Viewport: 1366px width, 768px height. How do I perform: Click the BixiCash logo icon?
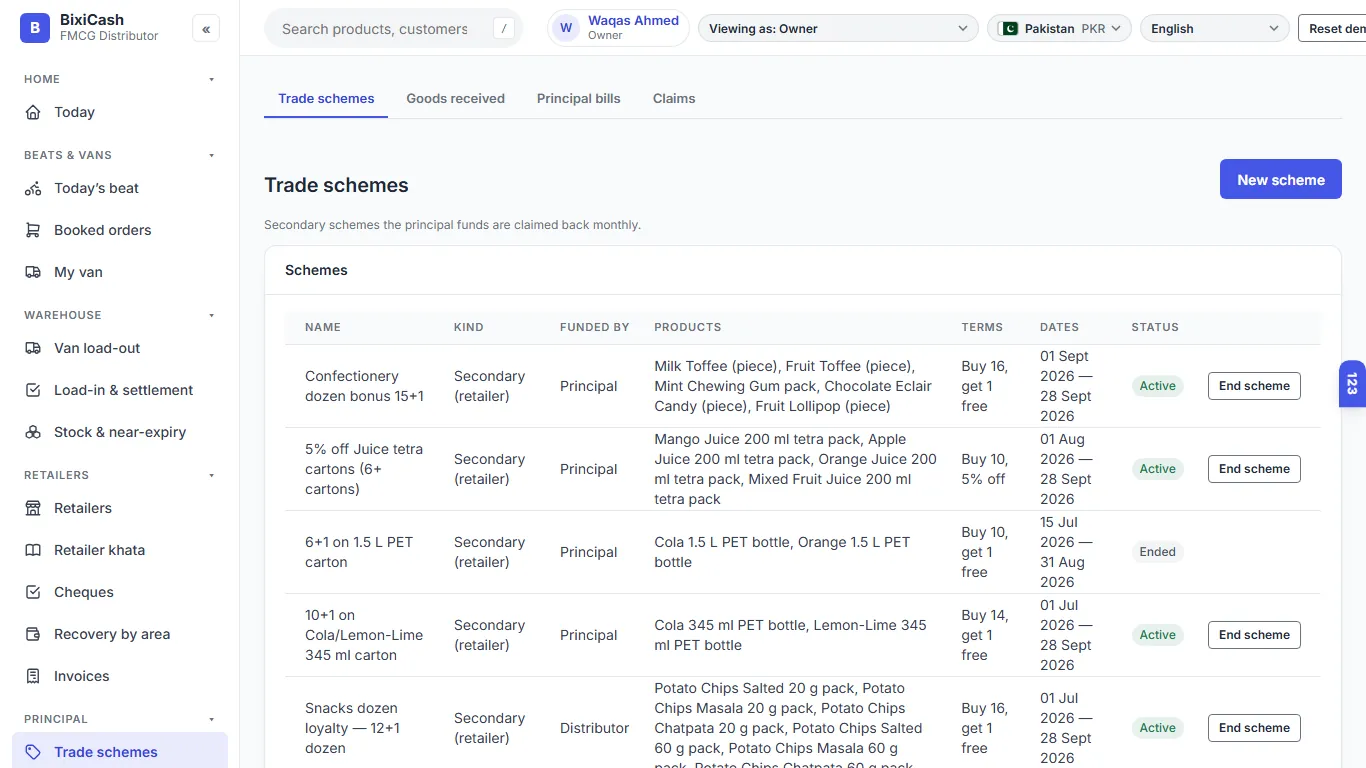[x=34, y=29]
